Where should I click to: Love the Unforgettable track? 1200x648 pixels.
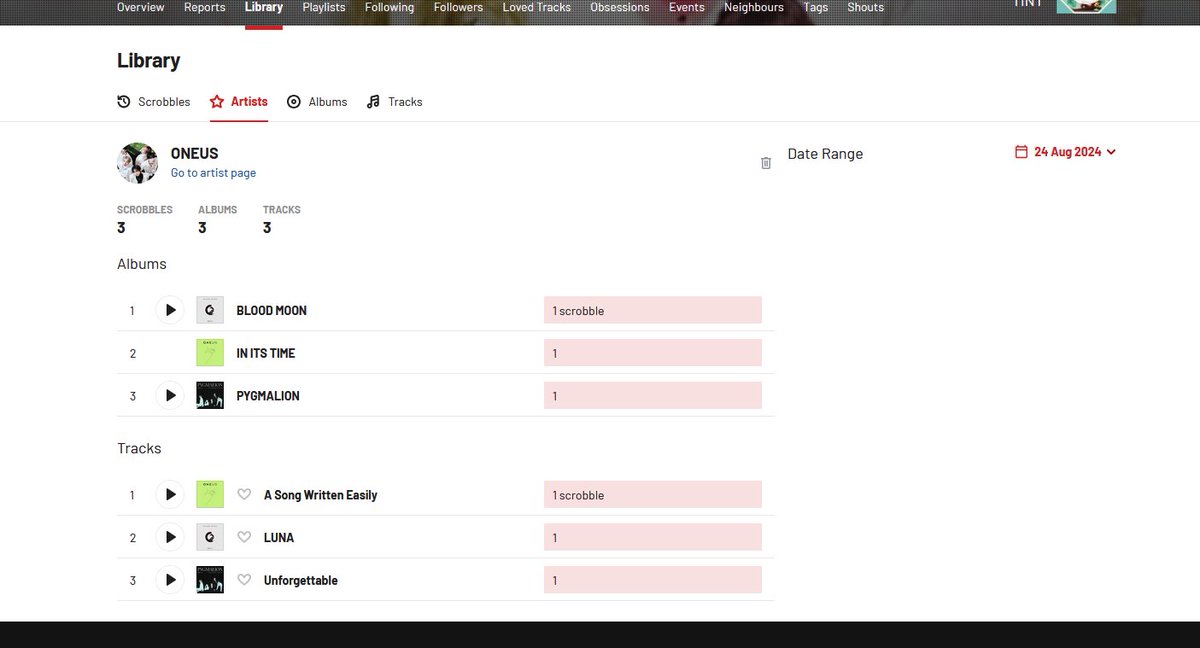point(244,580)
